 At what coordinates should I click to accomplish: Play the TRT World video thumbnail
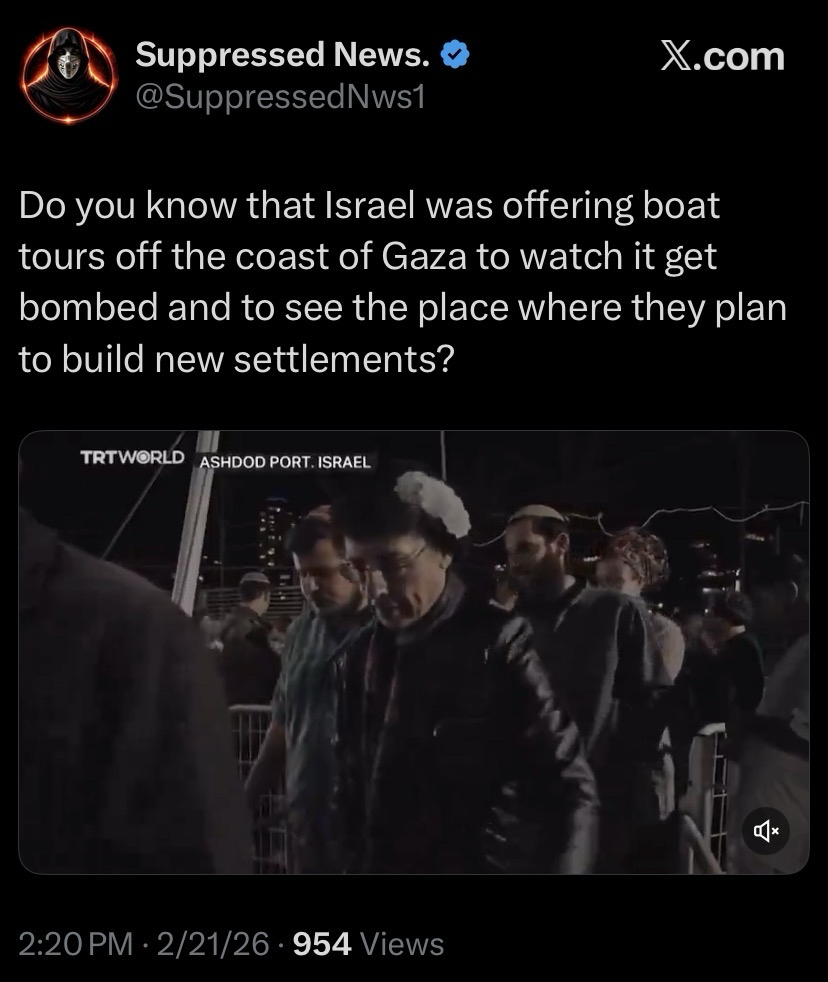pos(414,652)
